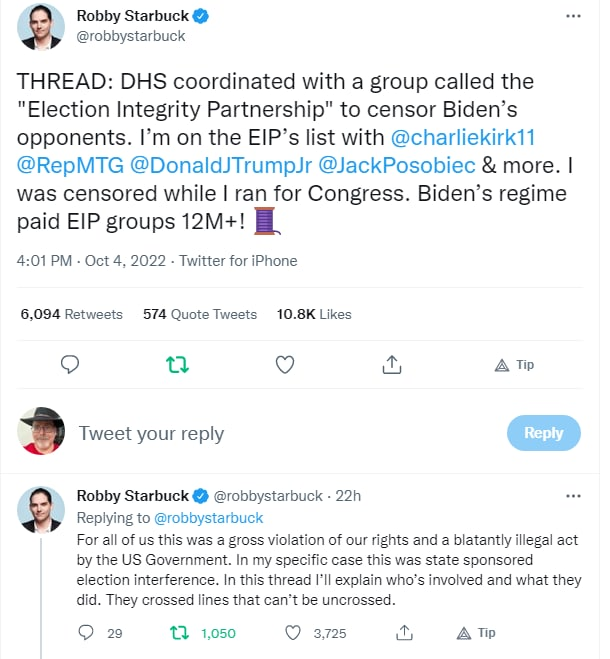Like the main tweet with heart icon
610x659 pixels.
[285, 365]
